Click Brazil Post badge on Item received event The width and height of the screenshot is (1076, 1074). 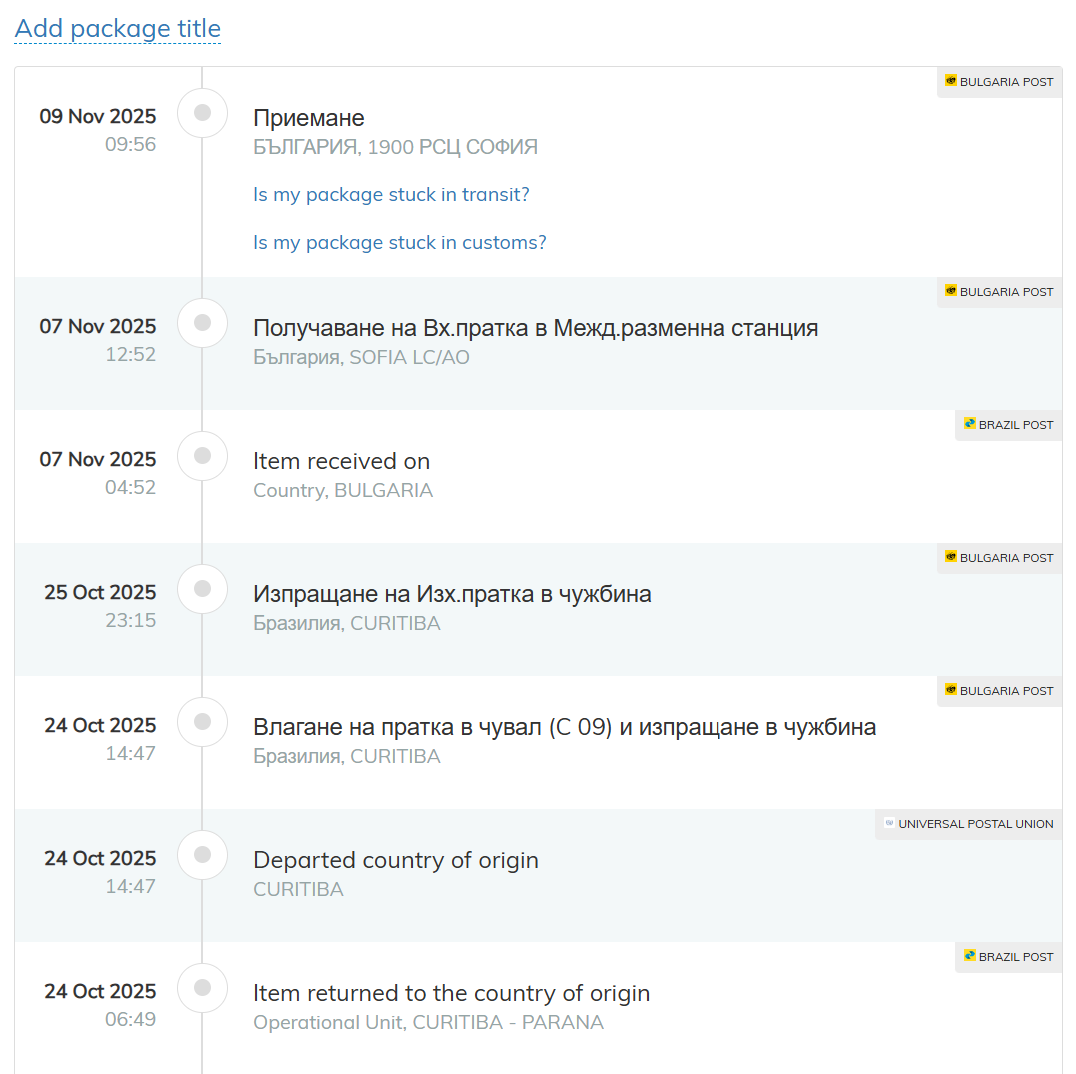(x=1008, y=425)
